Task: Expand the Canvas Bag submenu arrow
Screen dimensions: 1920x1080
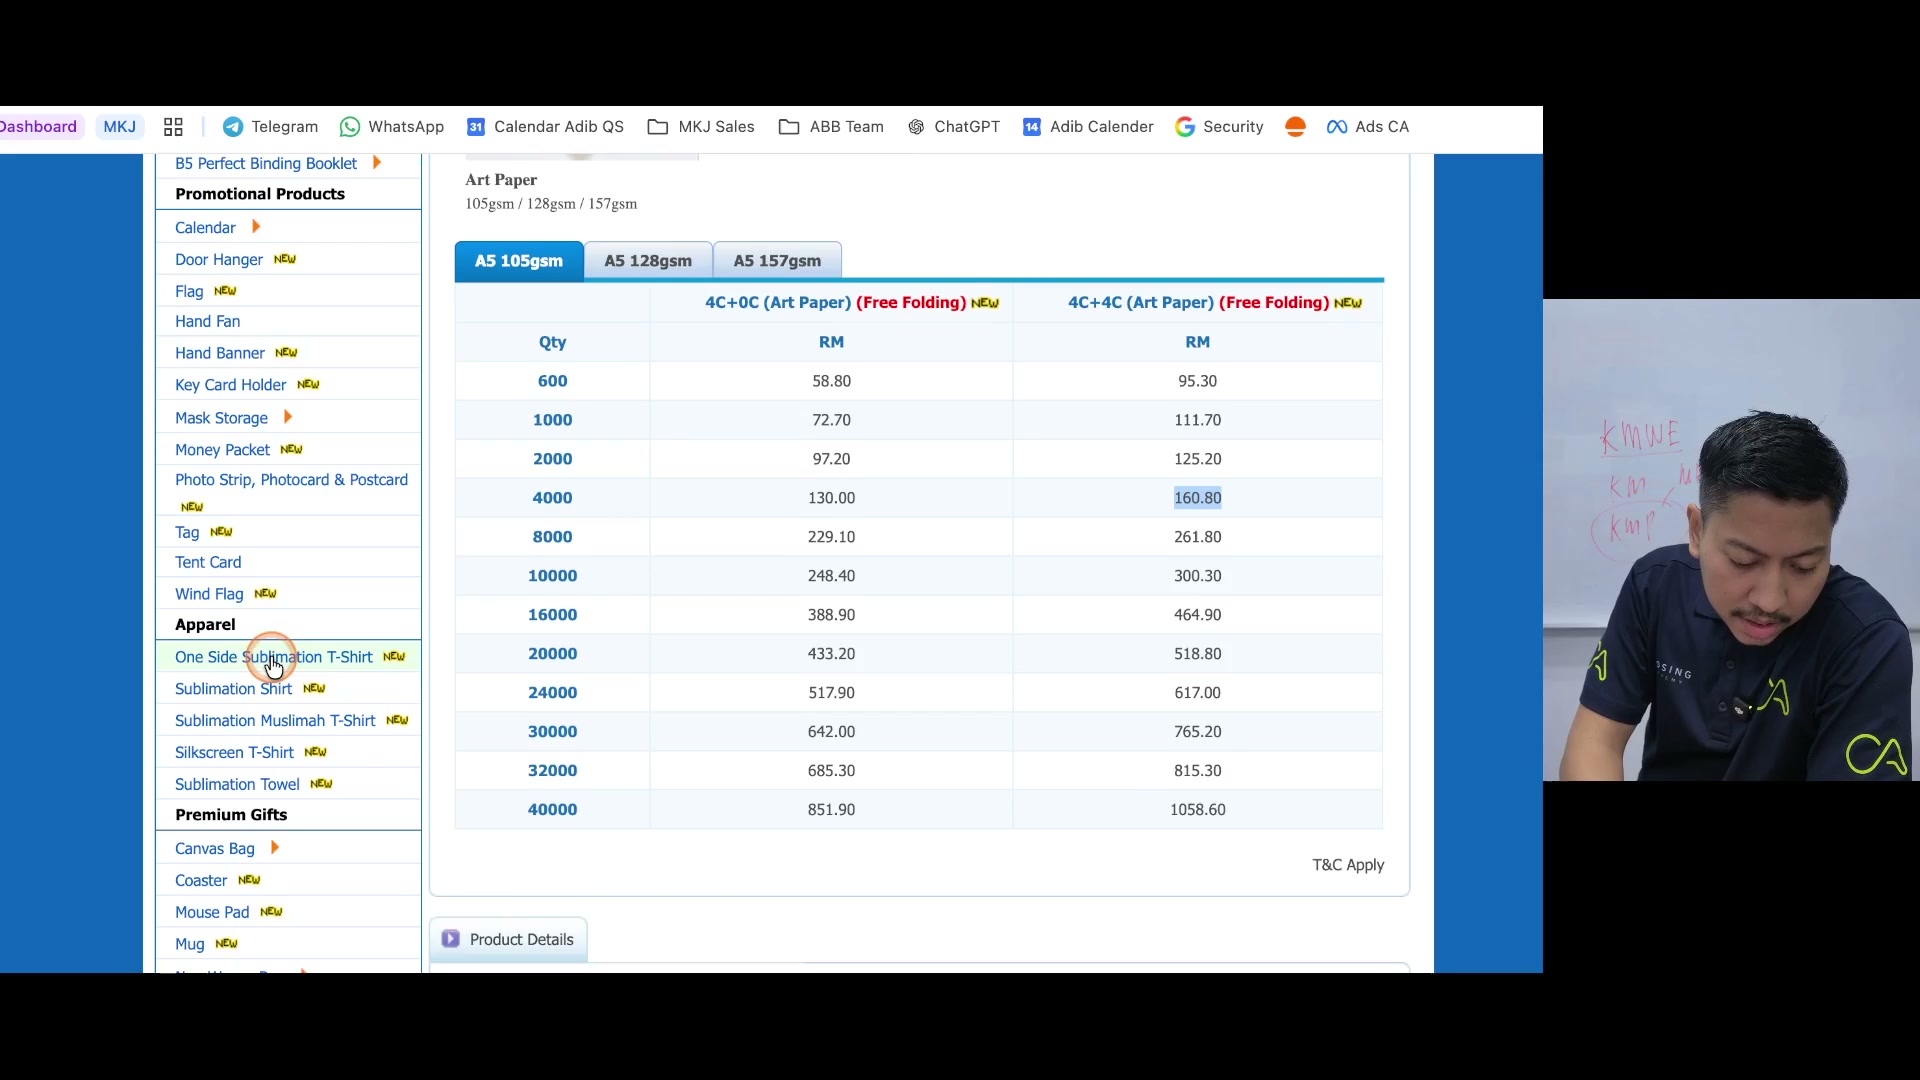Action: point(274,848)
